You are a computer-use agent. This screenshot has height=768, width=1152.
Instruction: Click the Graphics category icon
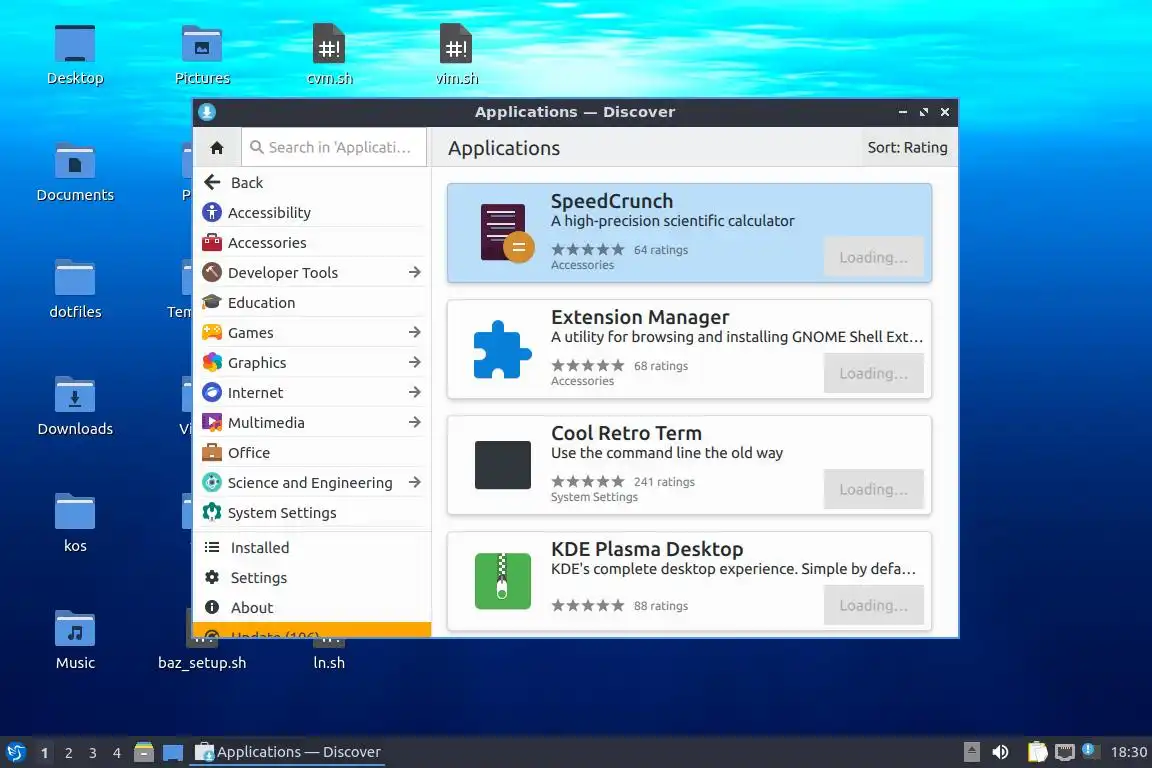[212, 362]
